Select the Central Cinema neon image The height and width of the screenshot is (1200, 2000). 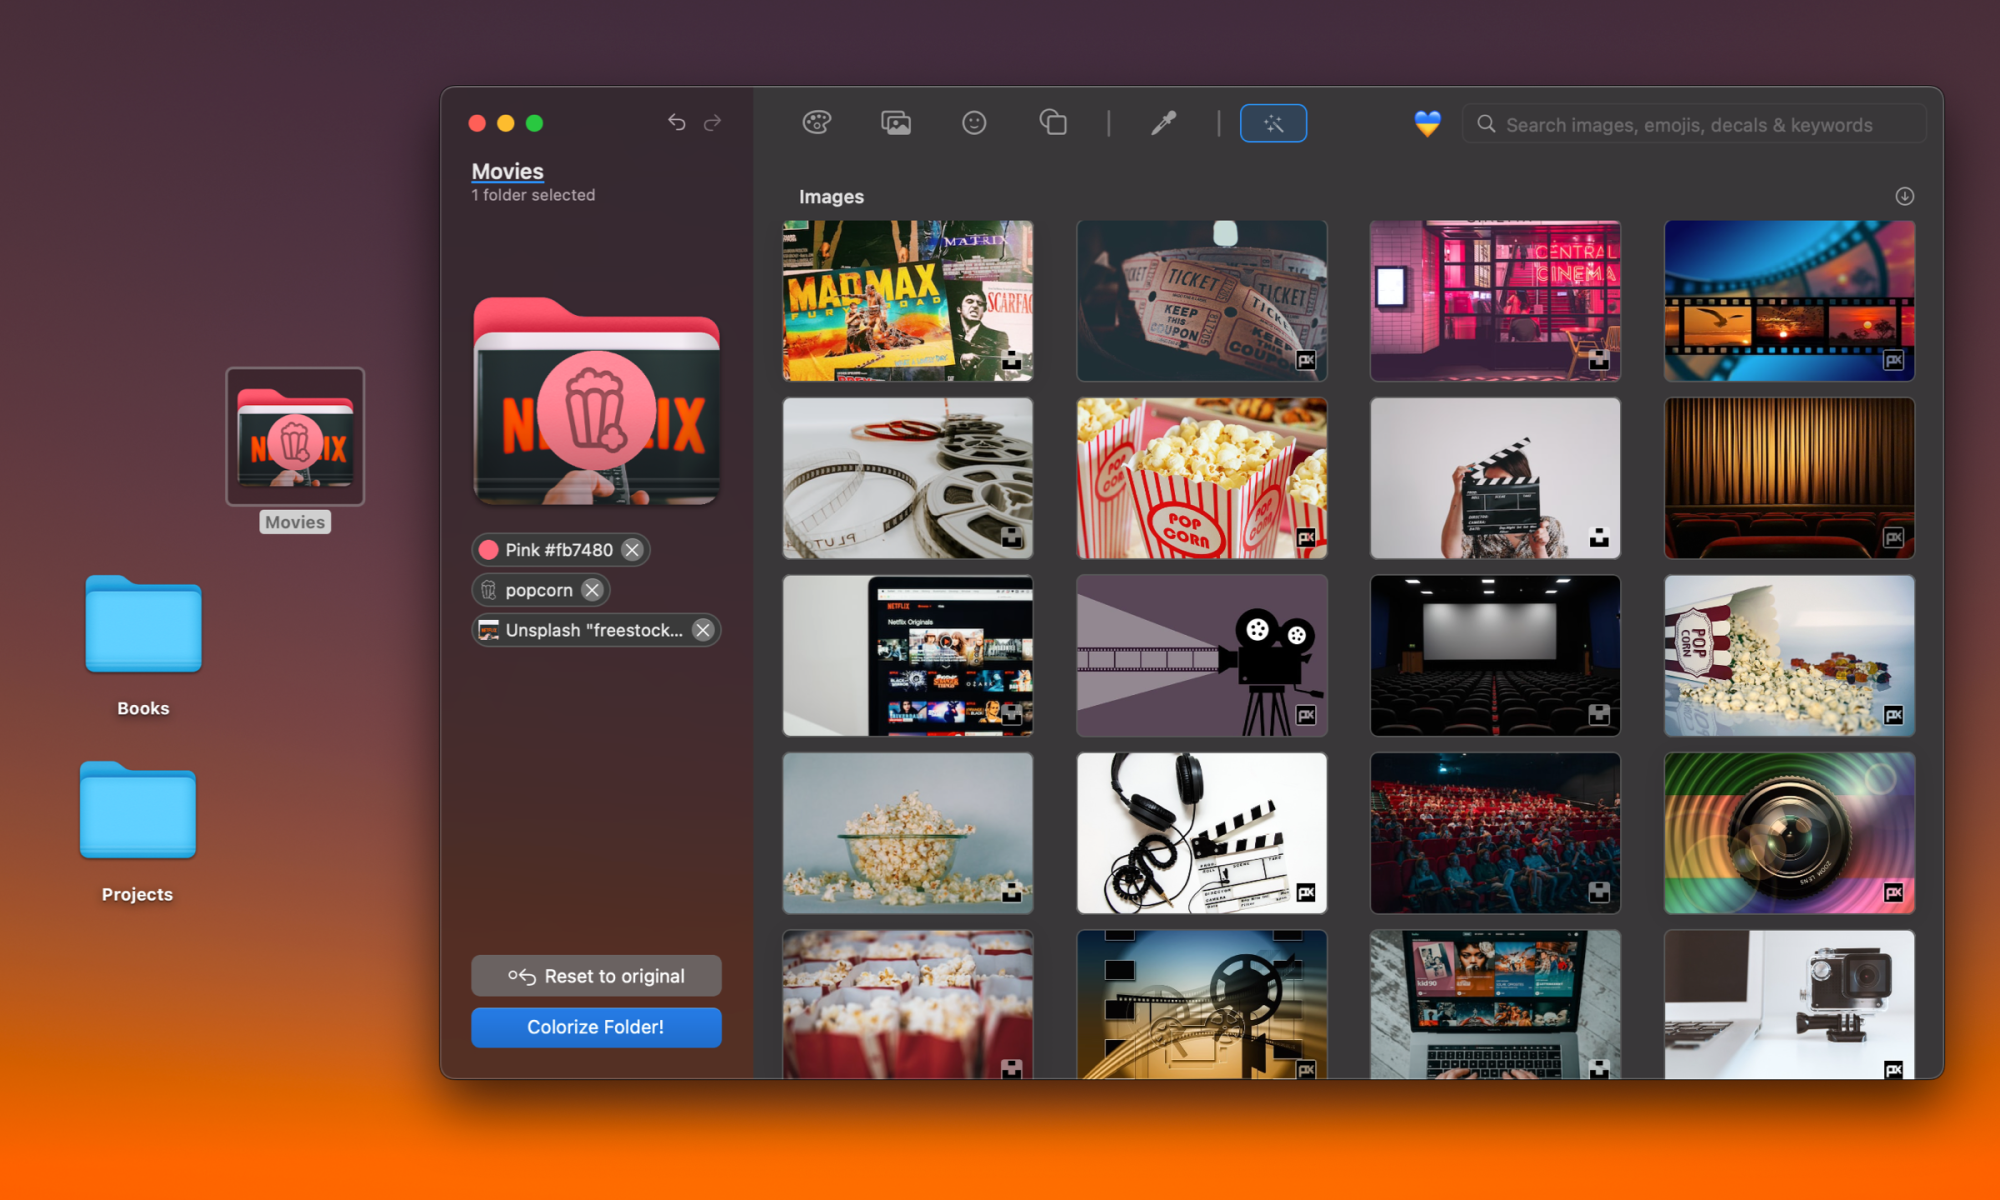[1495, 301]
